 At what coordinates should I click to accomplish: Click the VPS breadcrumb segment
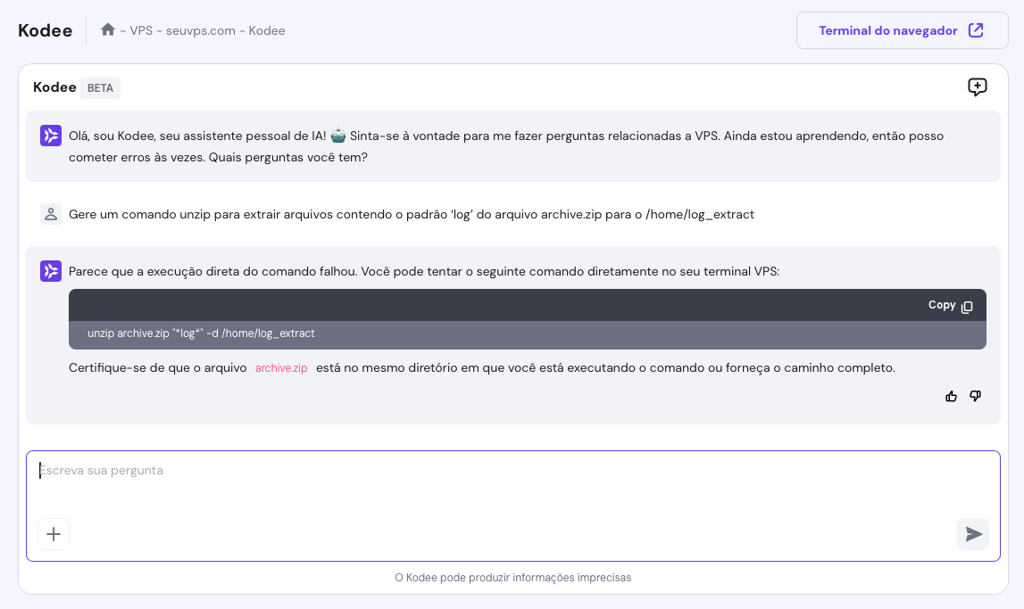click(x=141, y=31)
